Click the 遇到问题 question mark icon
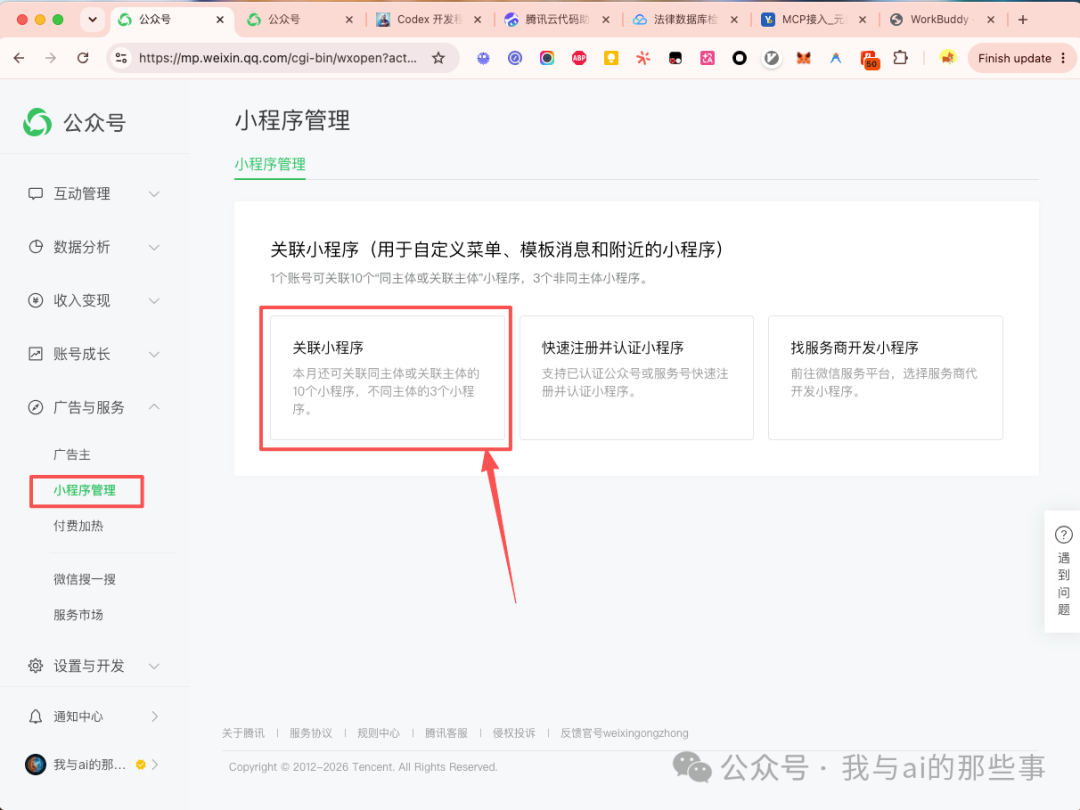The image size is (1080, 810). [x=1063, y=534]
